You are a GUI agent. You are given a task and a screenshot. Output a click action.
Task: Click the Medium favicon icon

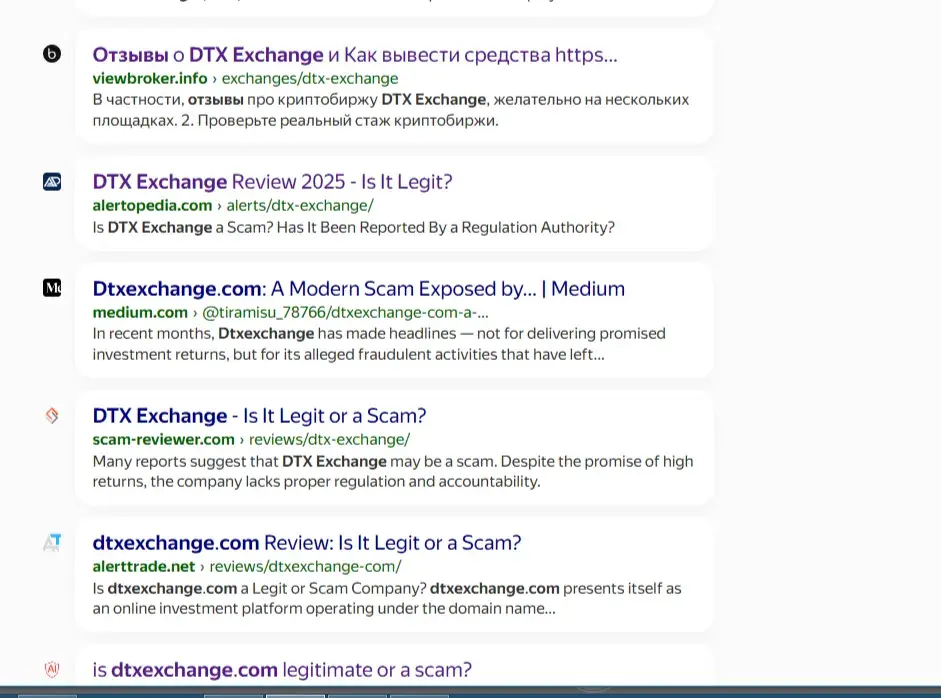pos(52,288)
